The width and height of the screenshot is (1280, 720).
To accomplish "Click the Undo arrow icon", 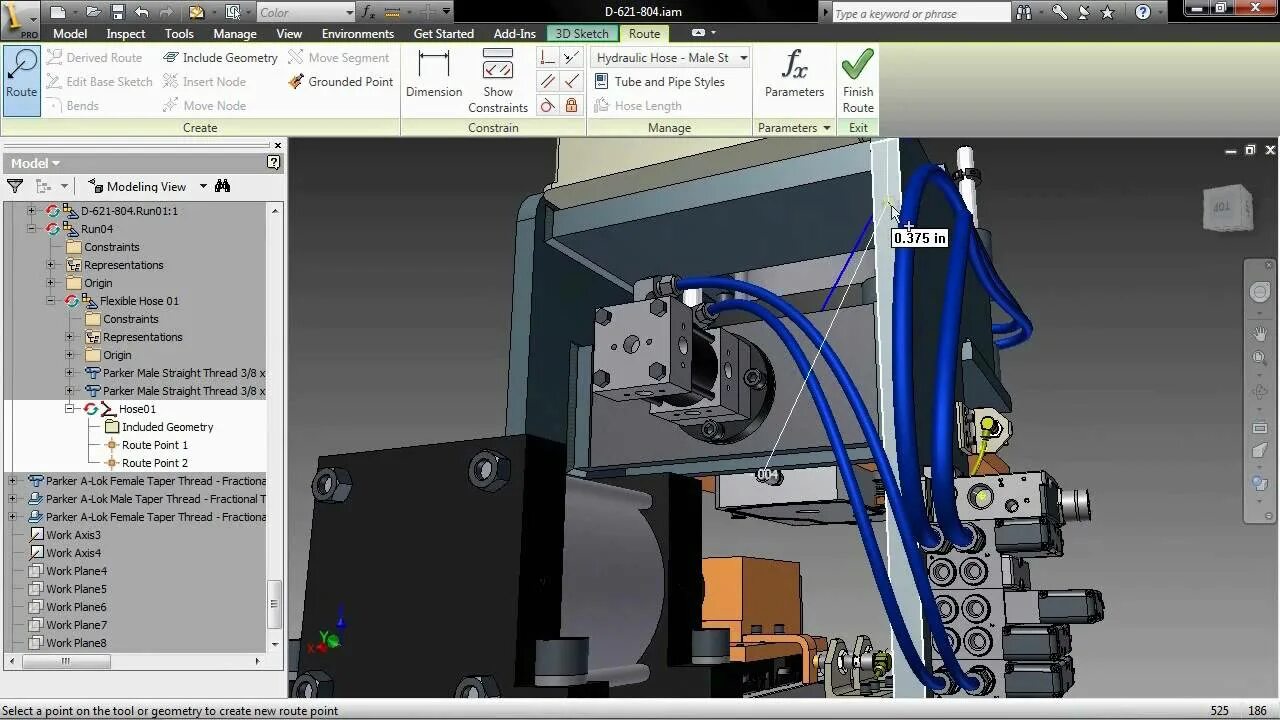I will 141,13.
